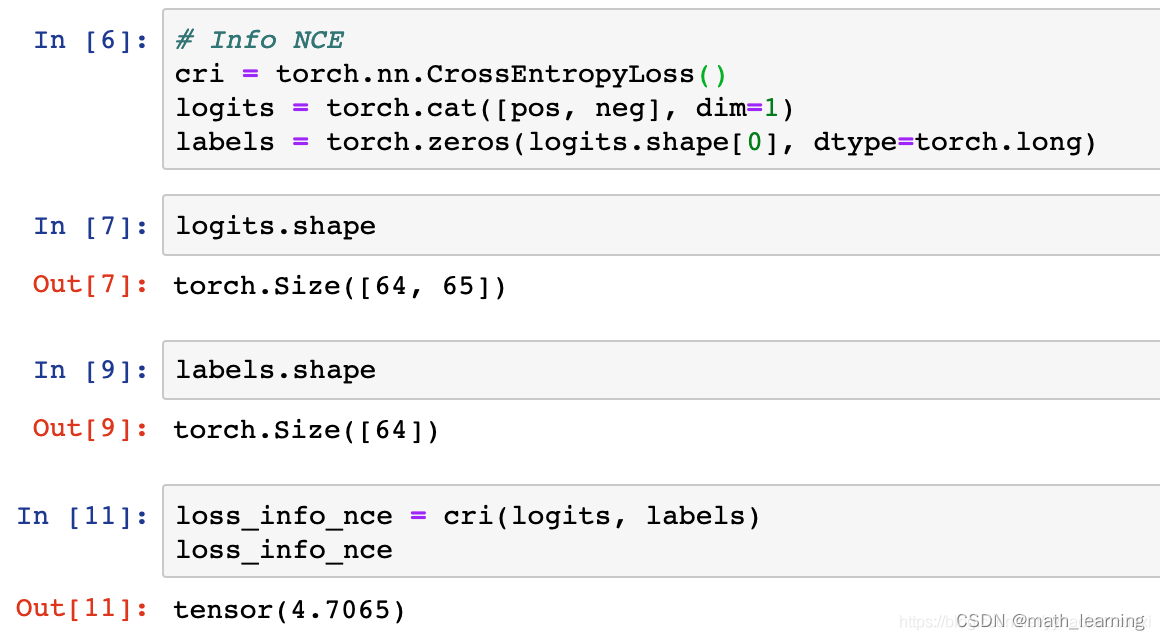Screen dimensions: 1160x640
Task: Click the Out[7] prompt label
Action: click(91, 284)
